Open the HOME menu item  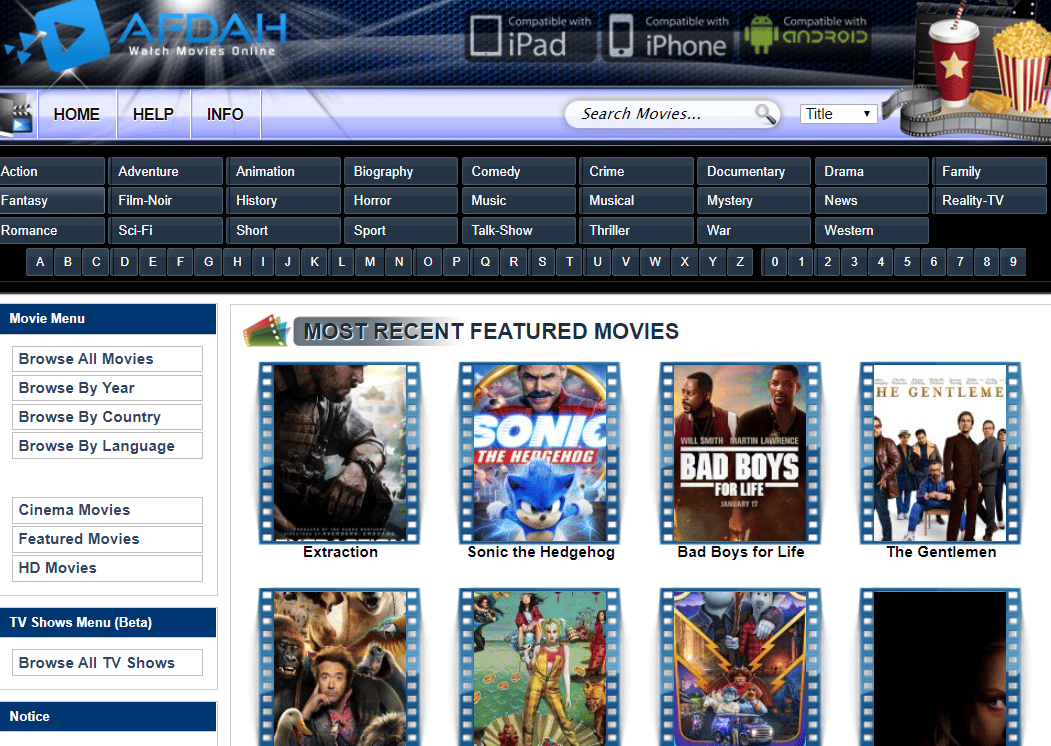(77, 115)
